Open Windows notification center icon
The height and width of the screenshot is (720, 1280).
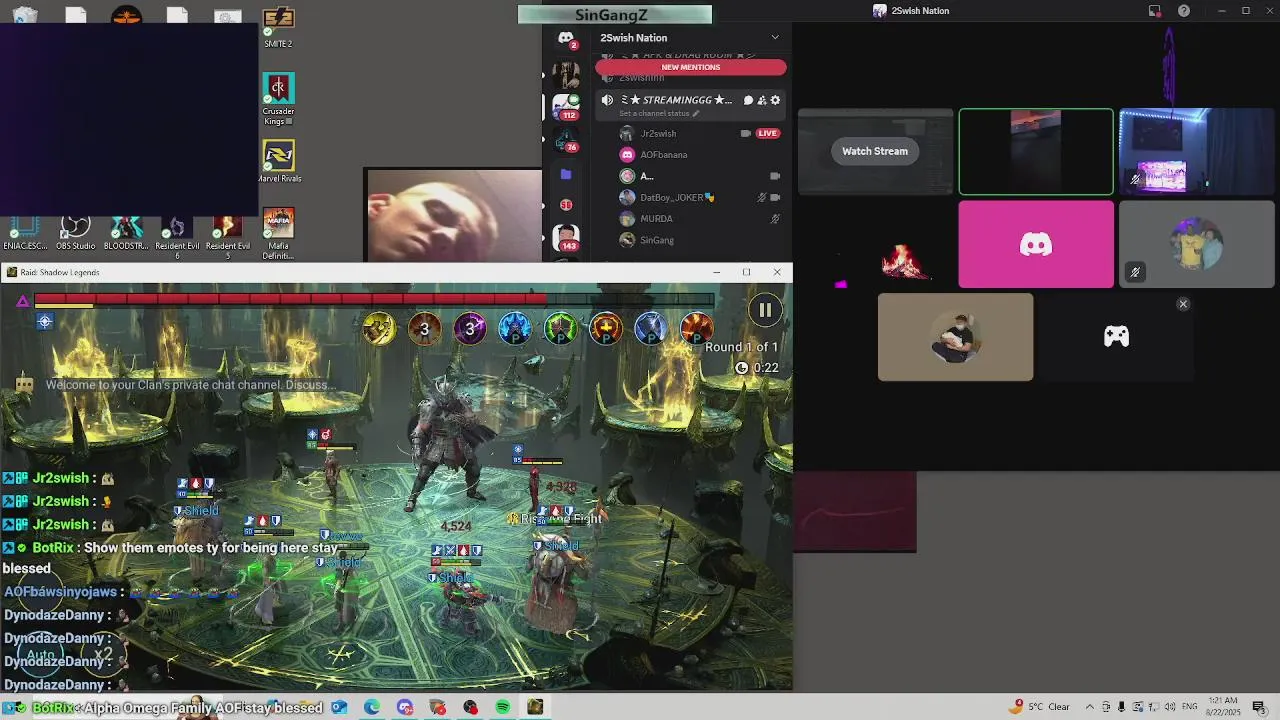pos(1259,707)
